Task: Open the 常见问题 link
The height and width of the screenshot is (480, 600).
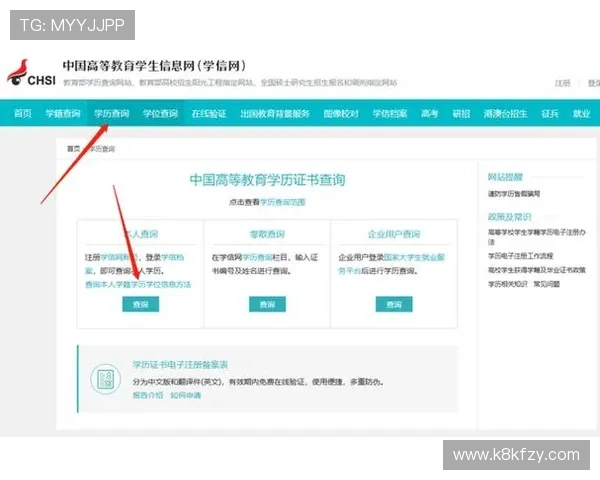Action: click(546, 284)
